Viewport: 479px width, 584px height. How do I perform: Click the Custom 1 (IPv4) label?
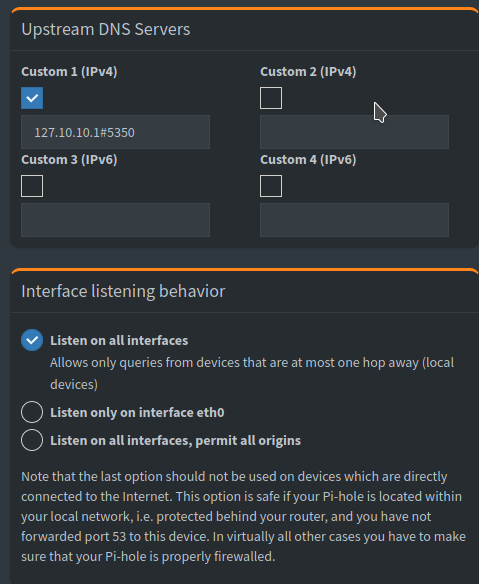69,72
